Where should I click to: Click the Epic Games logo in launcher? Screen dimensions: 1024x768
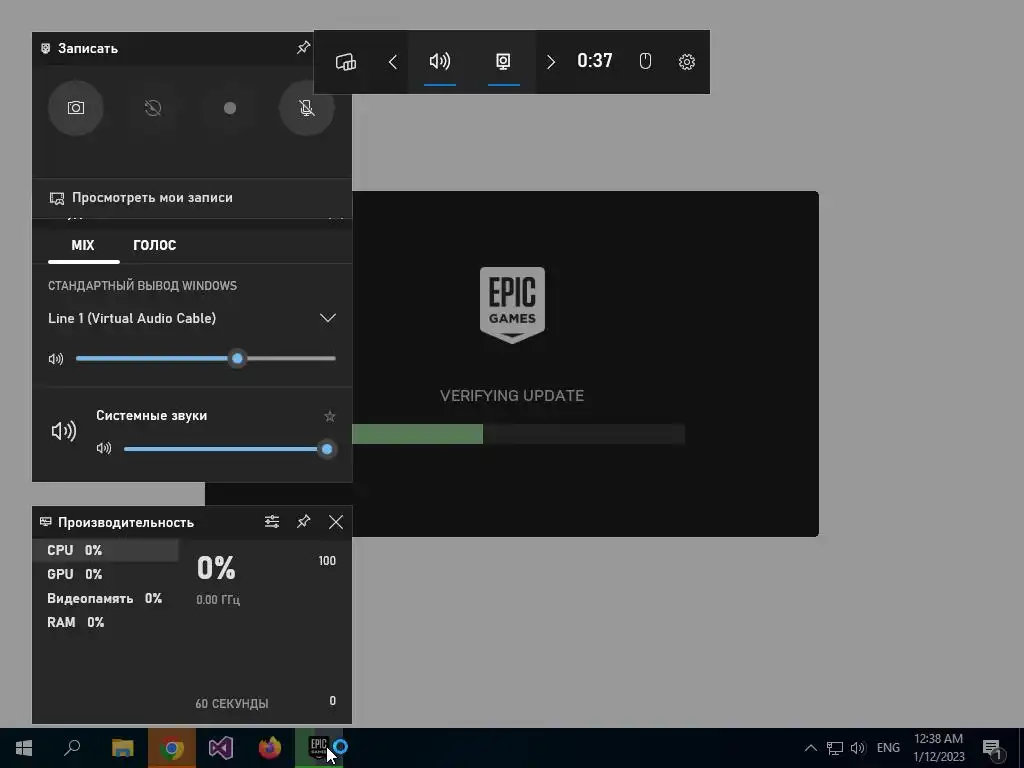click(512, 304)
